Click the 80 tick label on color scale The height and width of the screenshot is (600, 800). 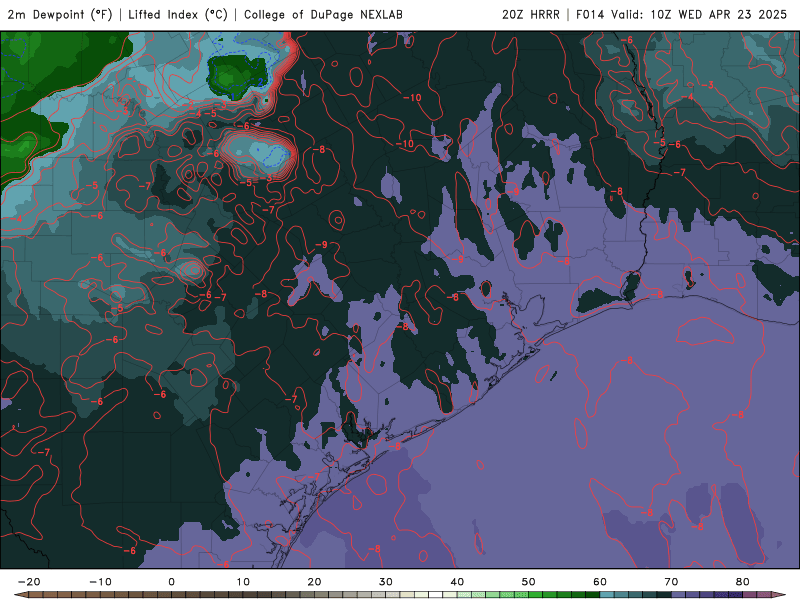[743, 582]
